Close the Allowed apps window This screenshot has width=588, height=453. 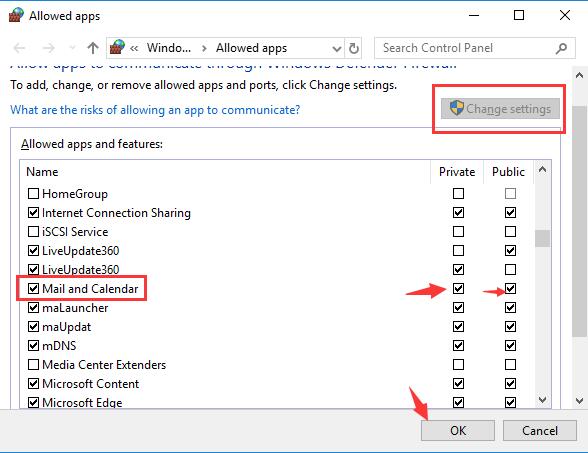click(565, 15)
